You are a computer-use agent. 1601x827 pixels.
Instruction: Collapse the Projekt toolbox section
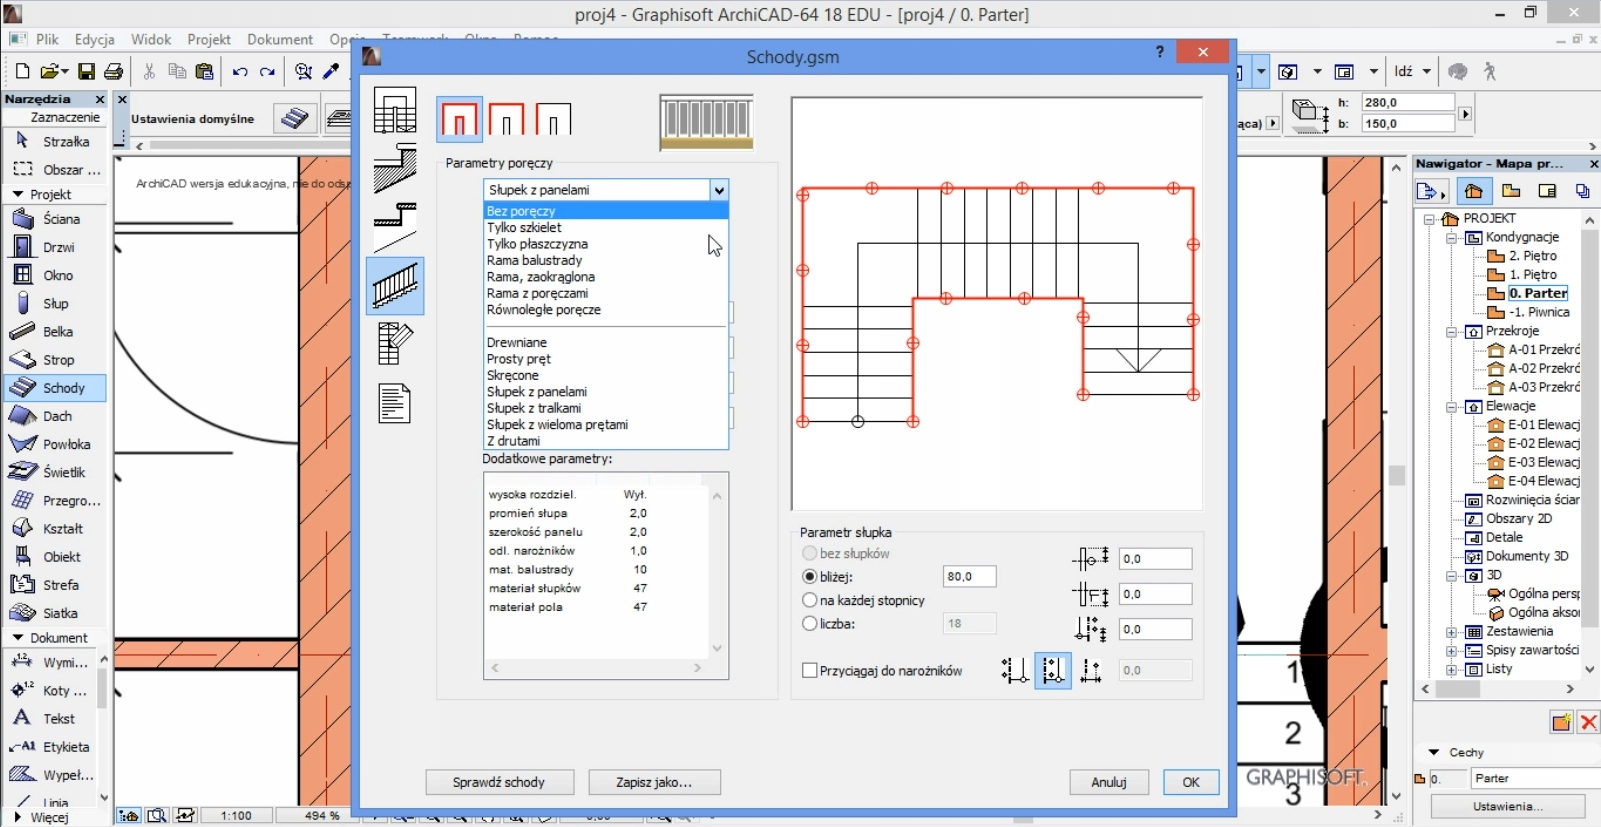(x=18, y=194)
